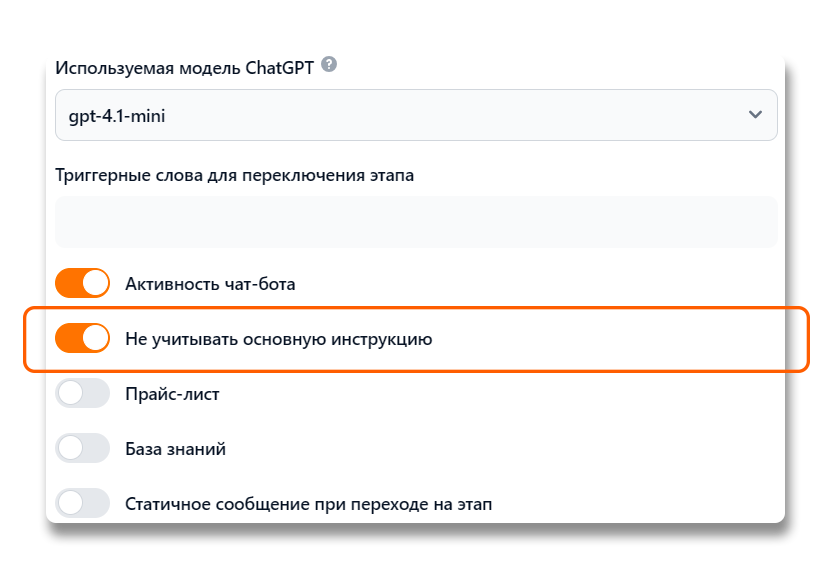Disable the Активность чат-бота toggle
832x585 pixels.
tap(82, 283)
